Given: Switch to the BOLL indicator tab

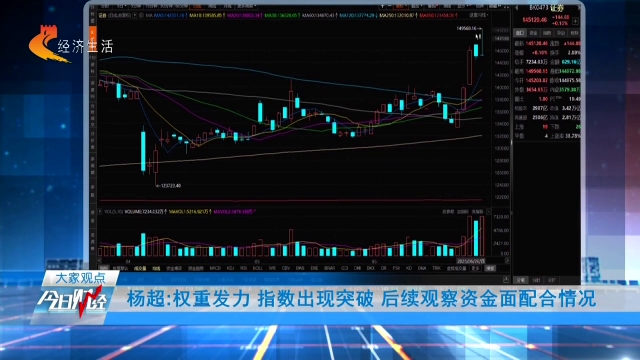Looking at the screenshot, I should click(x=258, y=268).
